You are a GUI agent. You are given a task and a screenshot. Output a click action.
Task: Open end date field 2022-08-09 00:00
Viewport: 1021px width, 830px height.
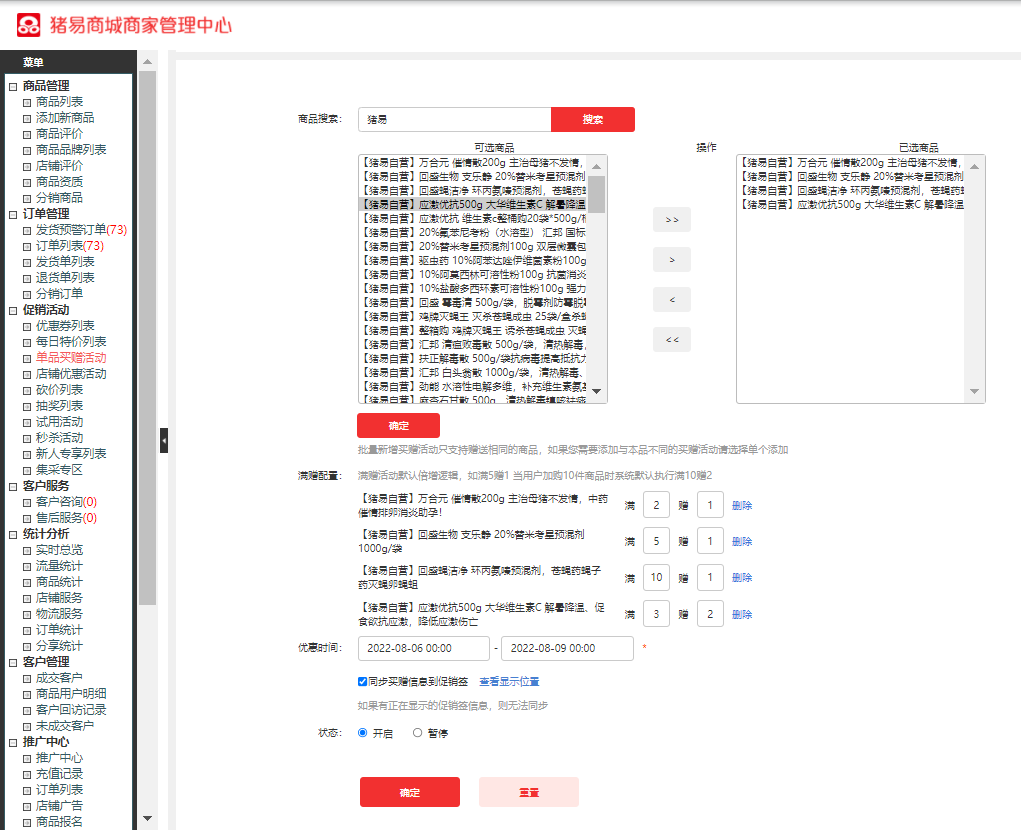click(567, 648)
